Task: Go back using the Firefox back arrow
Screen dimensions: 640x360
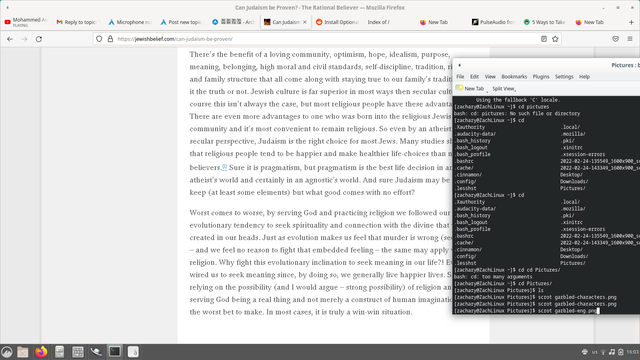Action: click(10, 39)
